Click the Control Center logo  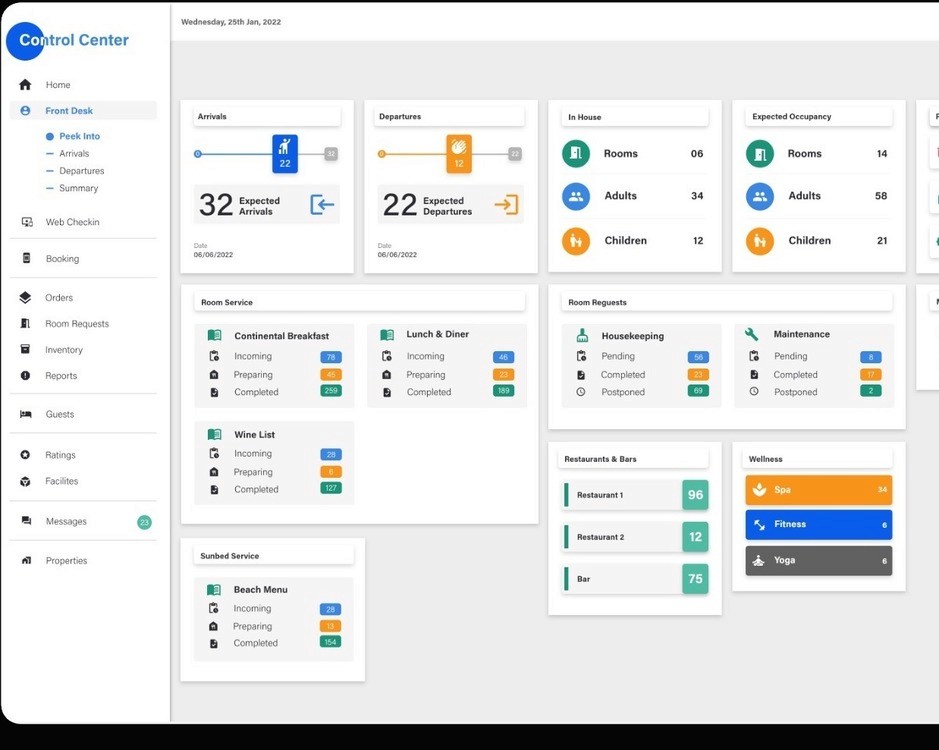(67, 40)
